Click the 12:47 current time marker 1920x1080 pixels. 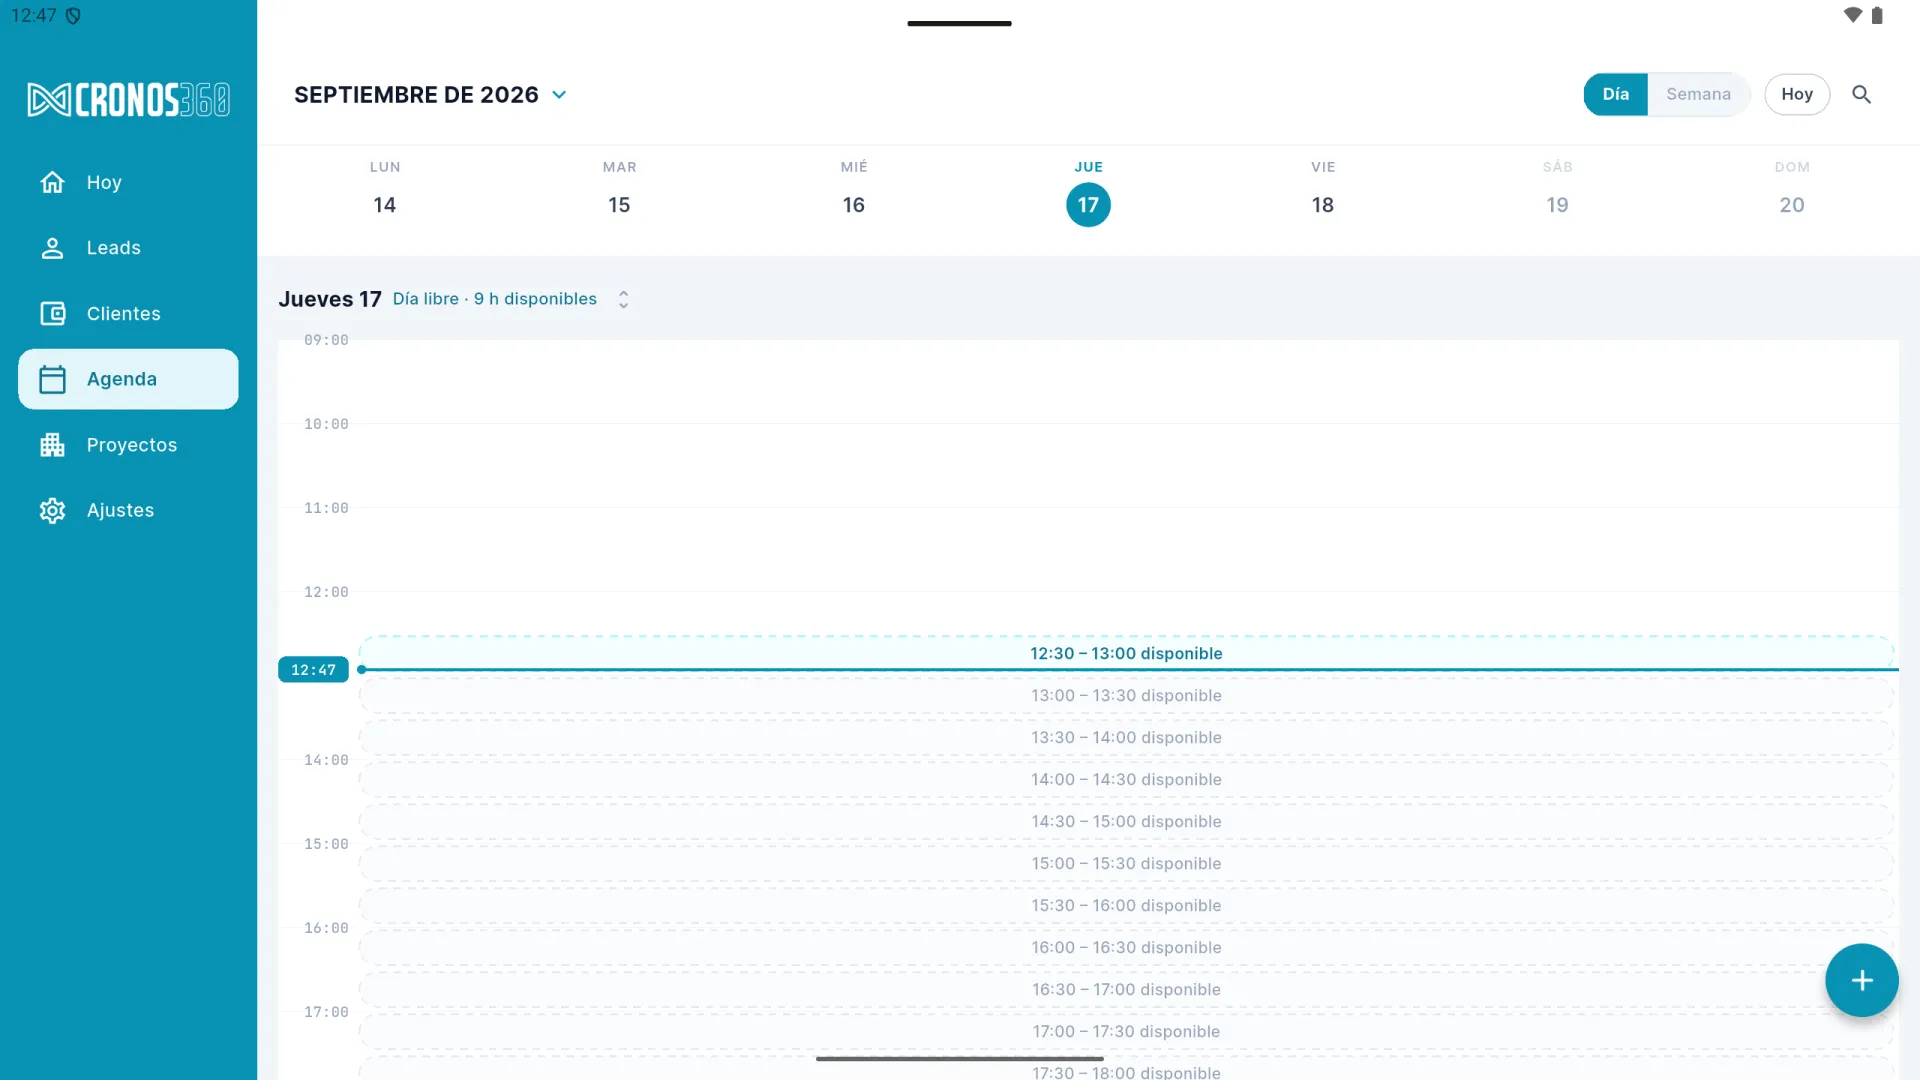click(x=313, y=670)
